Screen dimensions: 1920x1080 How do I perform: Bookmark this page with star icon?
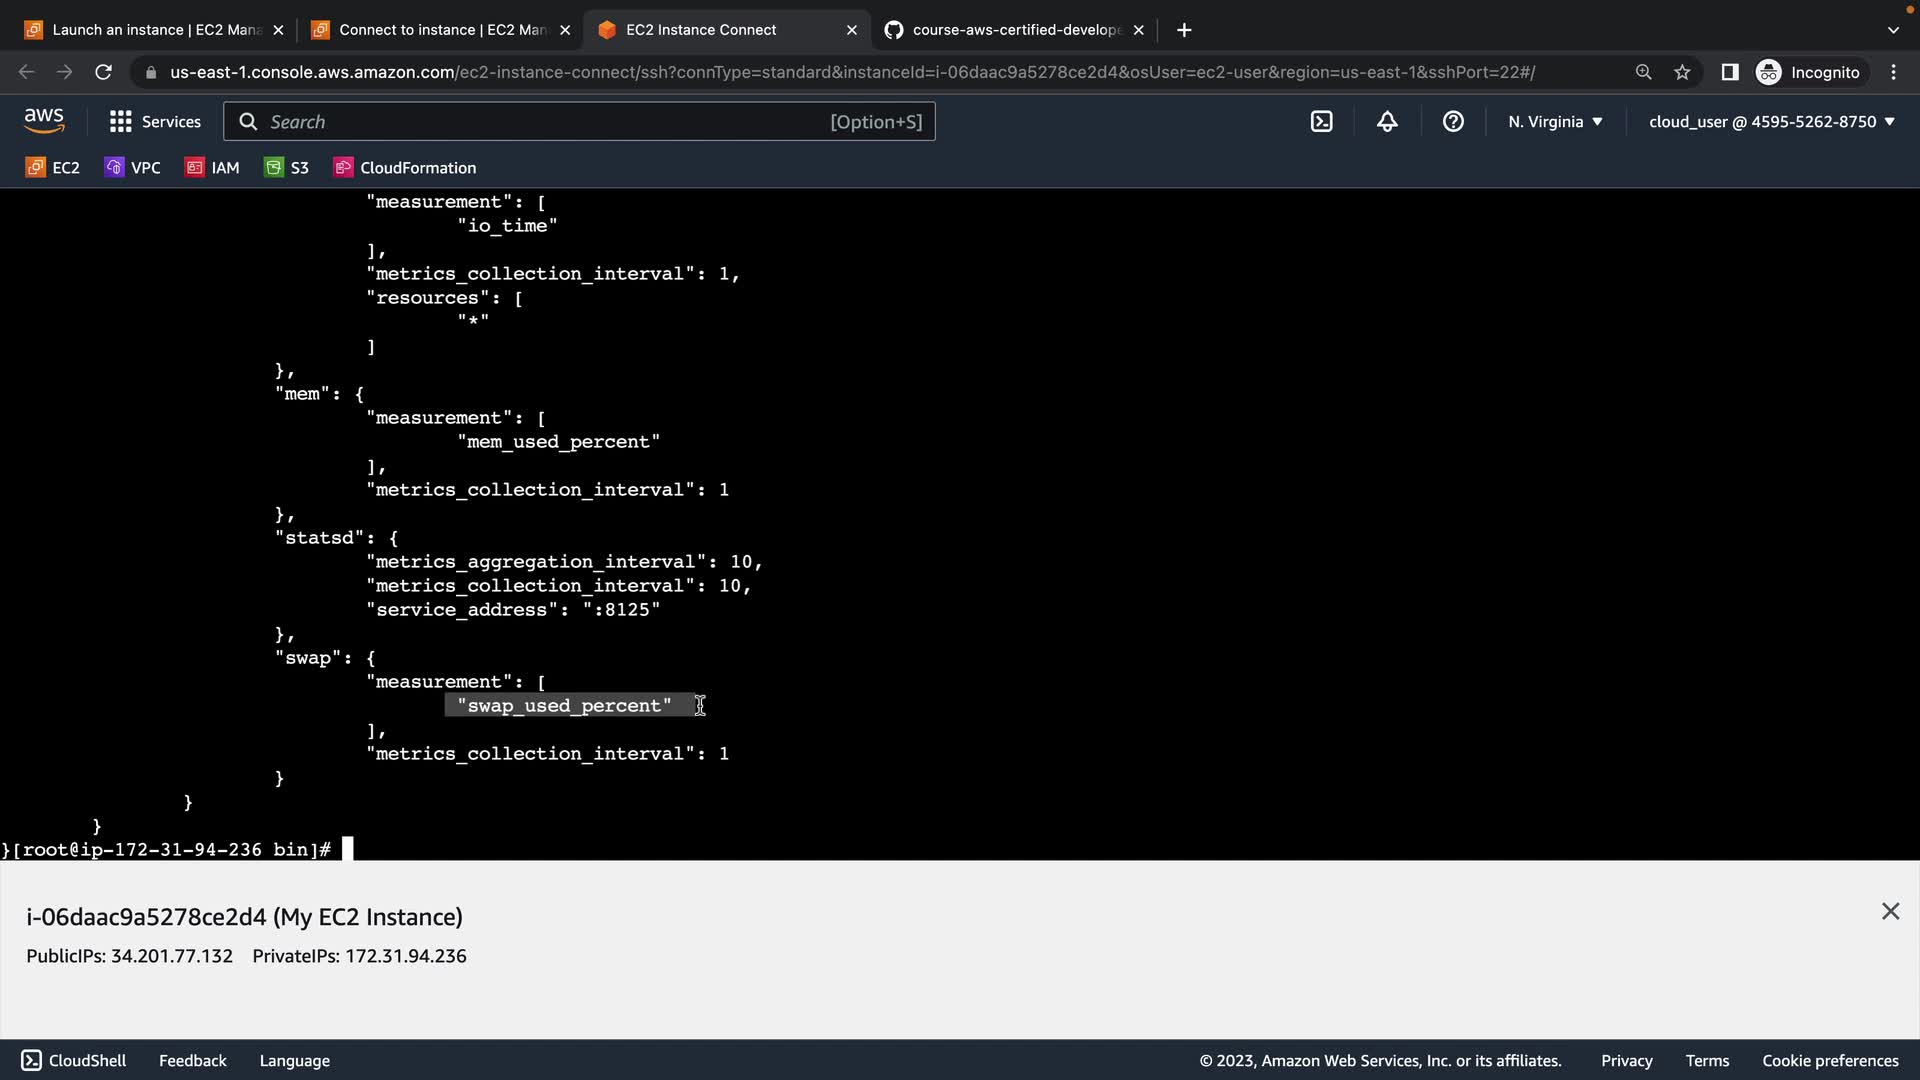pos(1682,72)
